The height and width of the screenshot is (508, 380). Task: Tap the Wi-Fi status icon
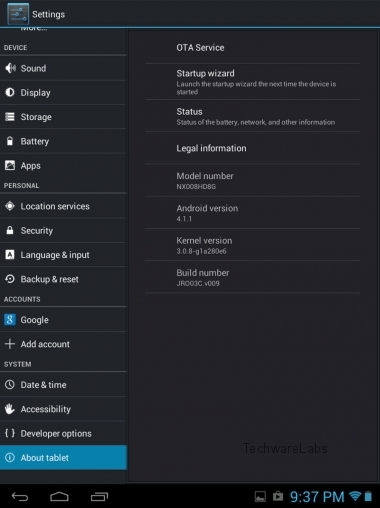tap(355, 496)
